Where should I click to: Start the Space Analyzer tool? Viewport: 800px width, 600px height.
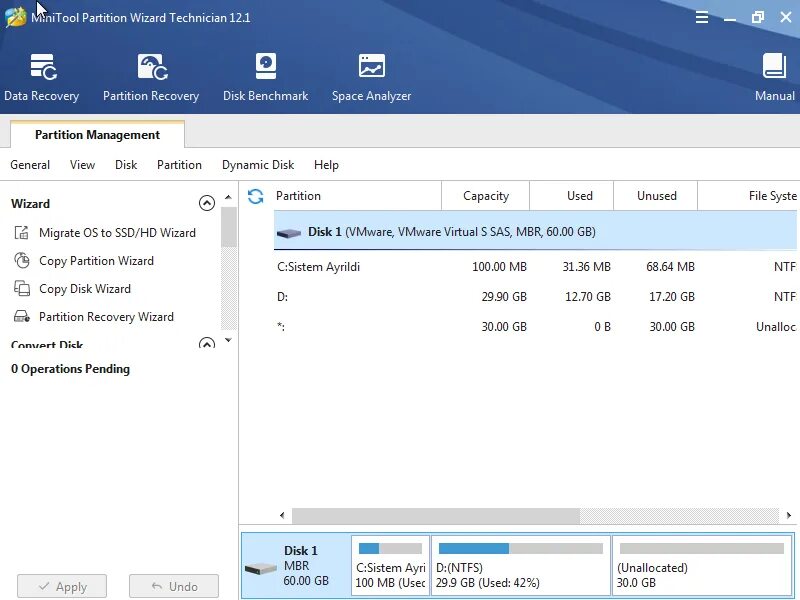click(x=371, y=78)
